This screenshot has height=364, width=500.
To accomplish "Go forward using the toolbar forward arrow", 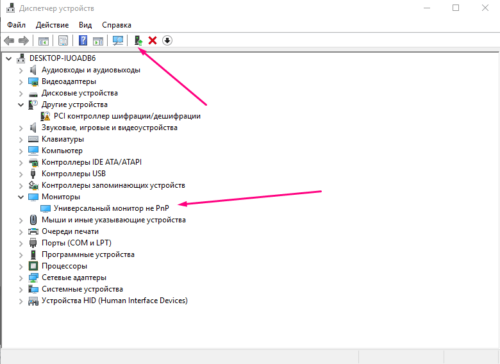I will click(23, 41).
